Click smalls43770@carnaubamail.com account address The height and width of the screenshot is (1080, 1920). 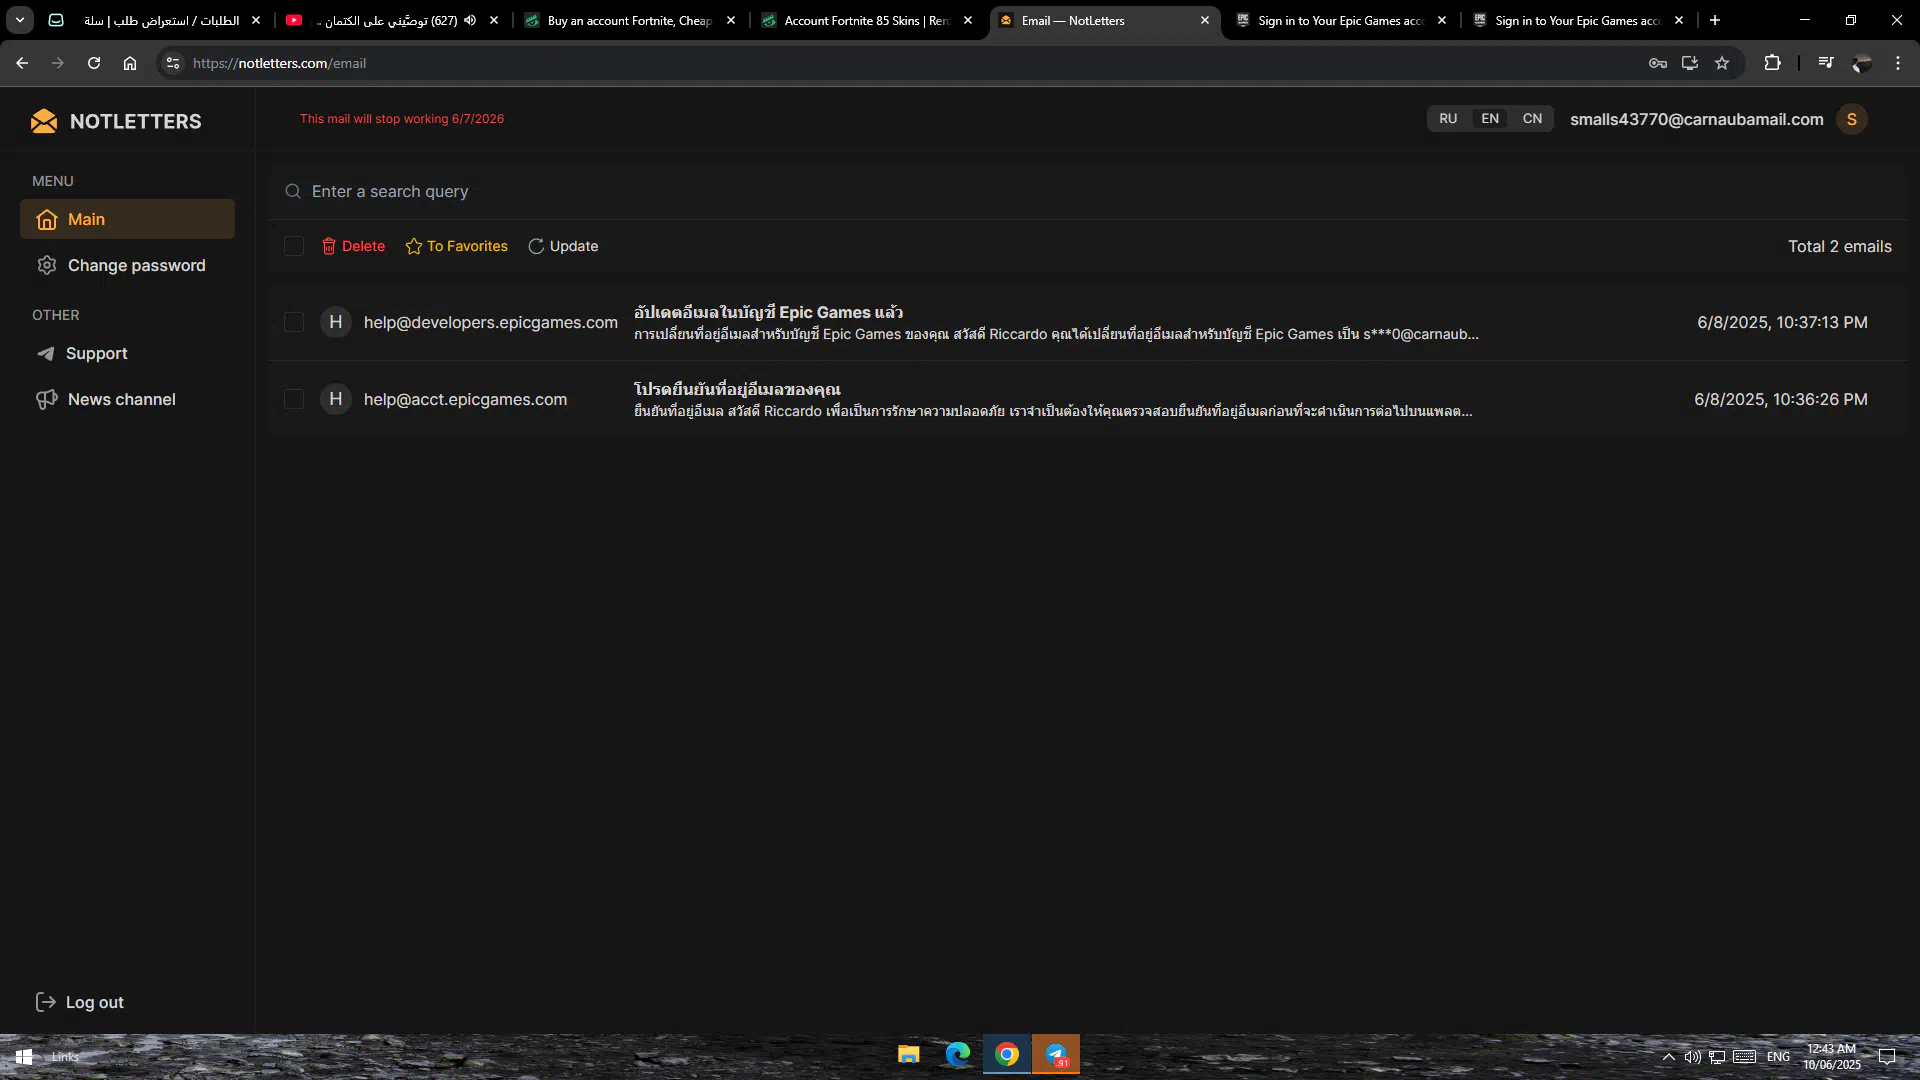click(x=1697, y=119)
